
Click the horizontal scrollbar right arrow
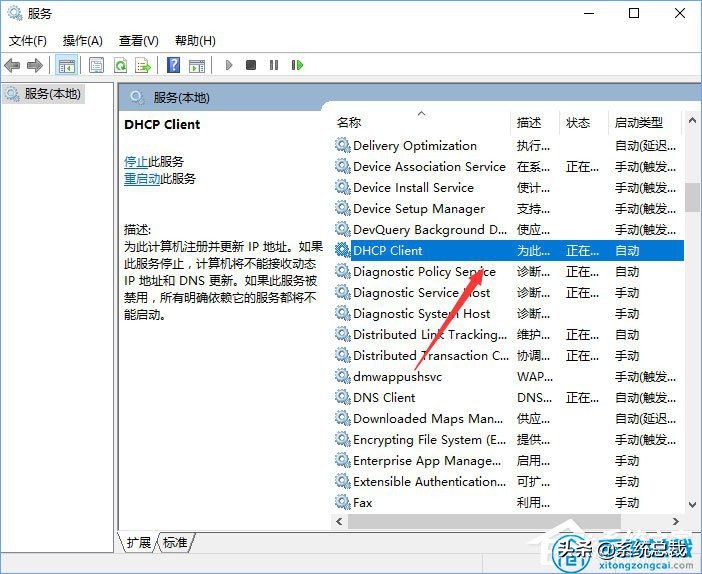point(676,521)
